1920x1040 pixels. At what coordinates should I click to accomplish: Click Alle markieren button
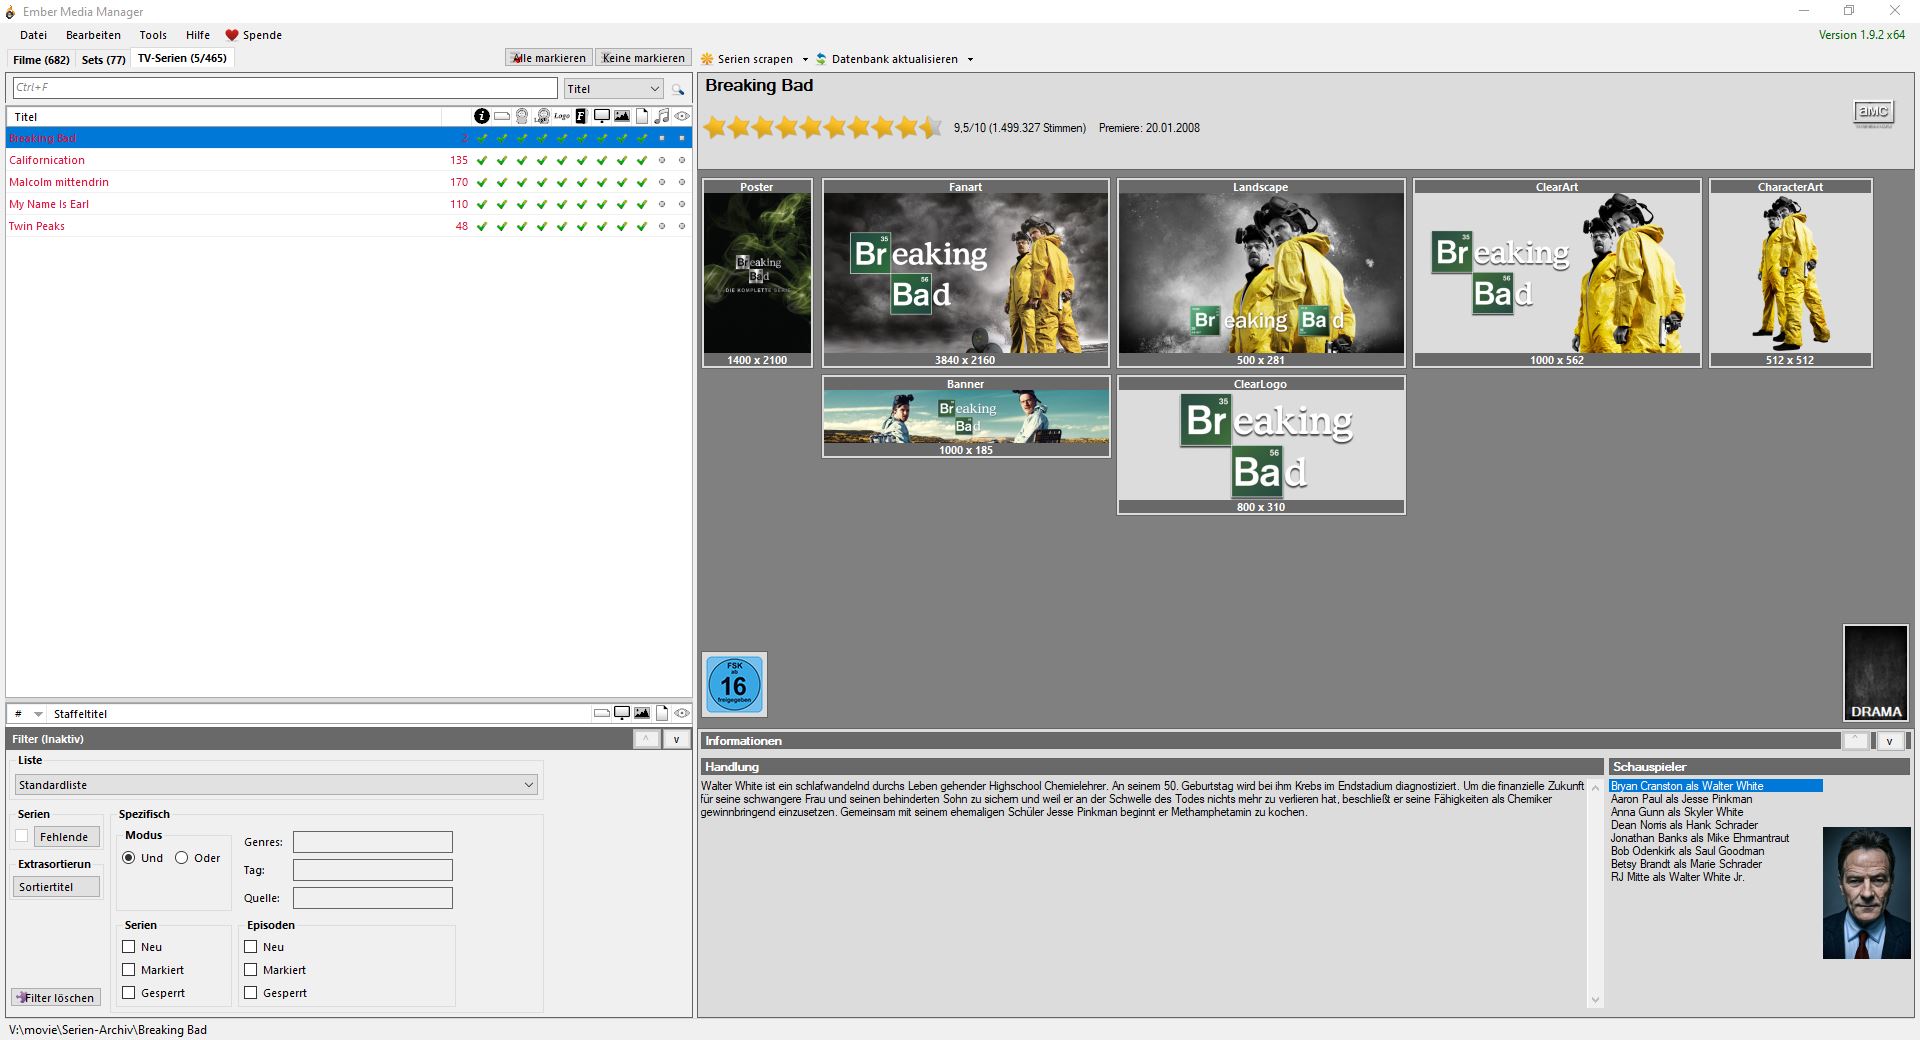[549, 58]
